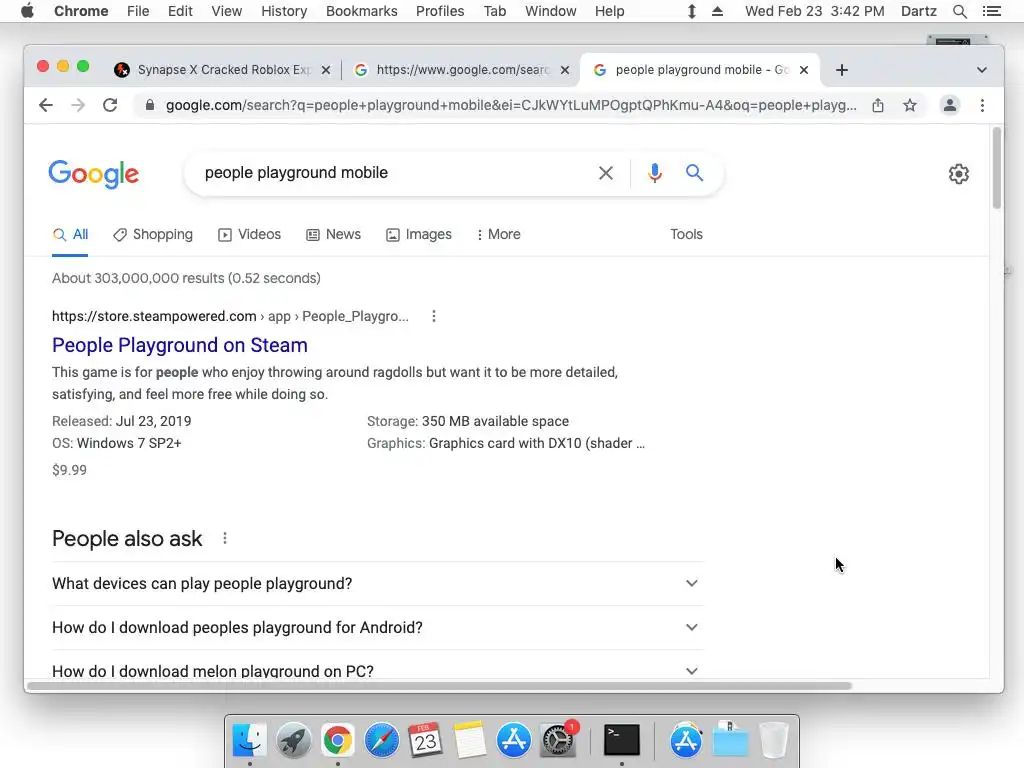Open a new tab with the plus button
The image size is (1024, 768).
tap(842, 70)
